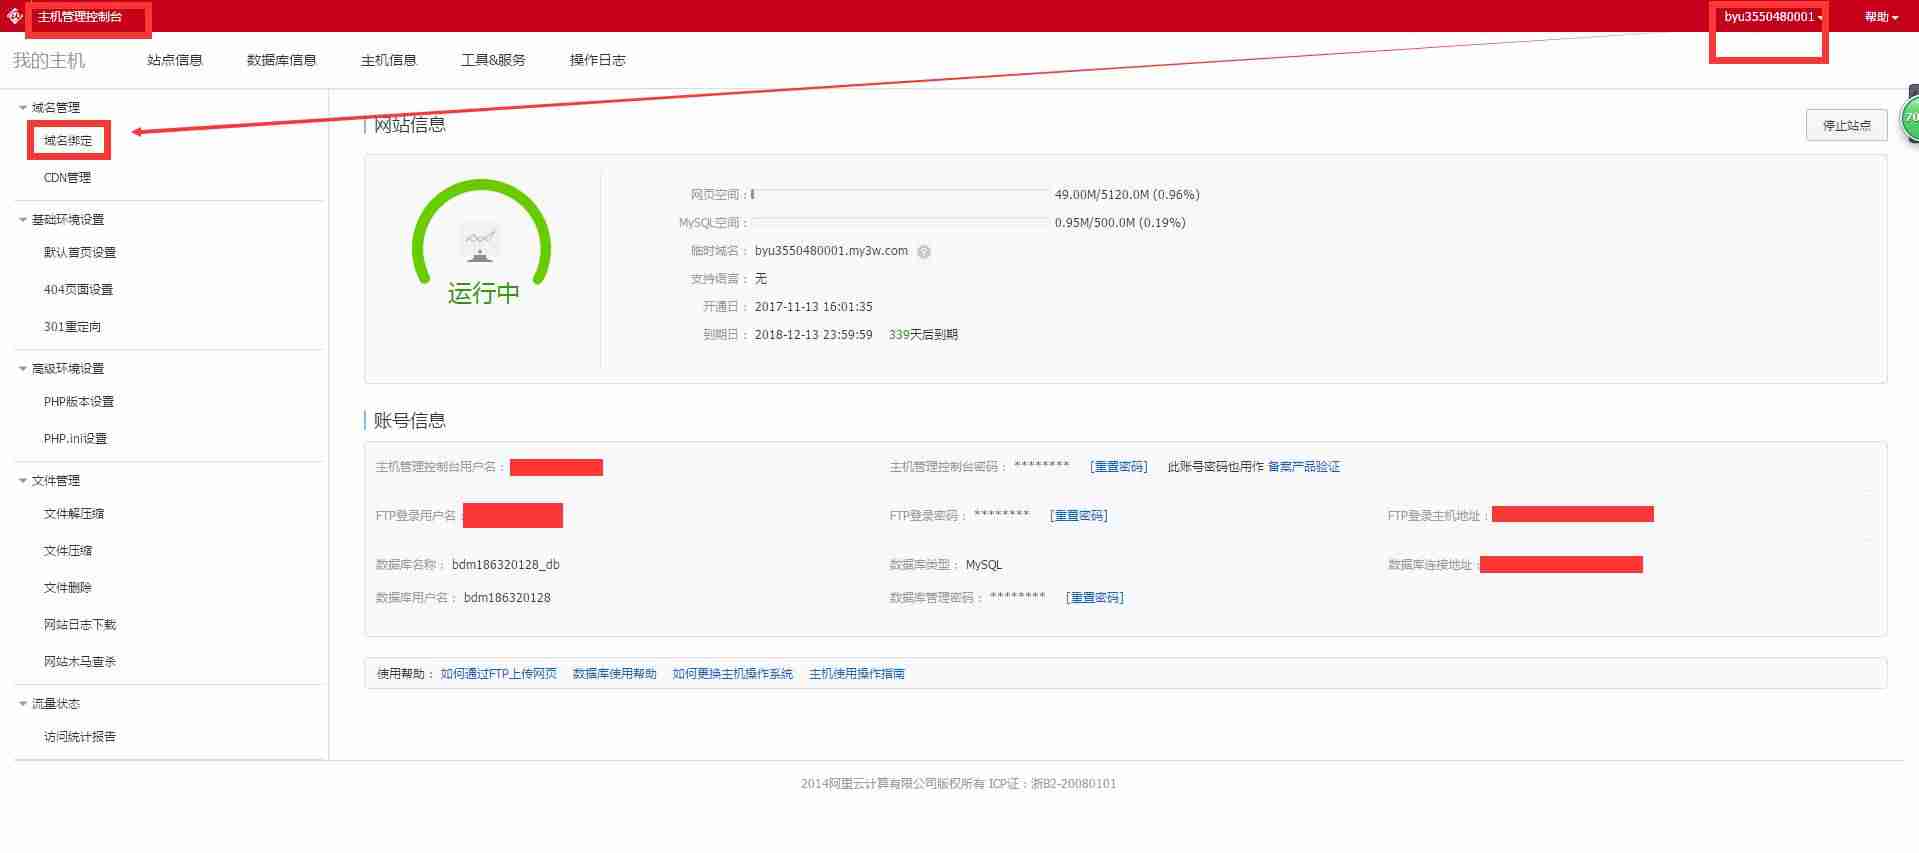
Task: Click the 网页空间 usage progress bar
Action: tap(899, 194)
